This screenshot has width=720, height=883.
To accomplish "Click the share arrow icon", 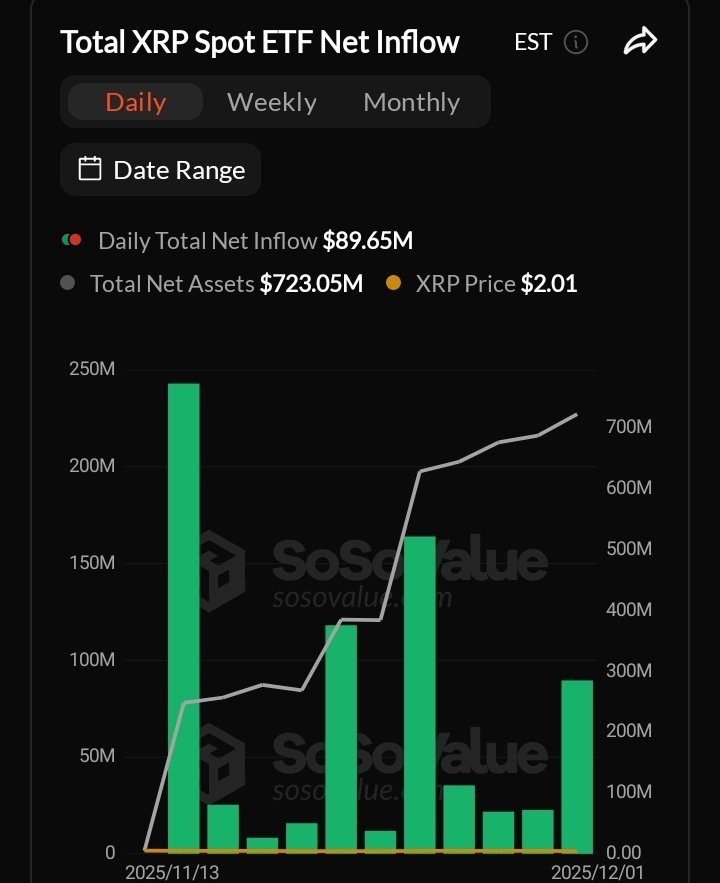I will point(640,42).
